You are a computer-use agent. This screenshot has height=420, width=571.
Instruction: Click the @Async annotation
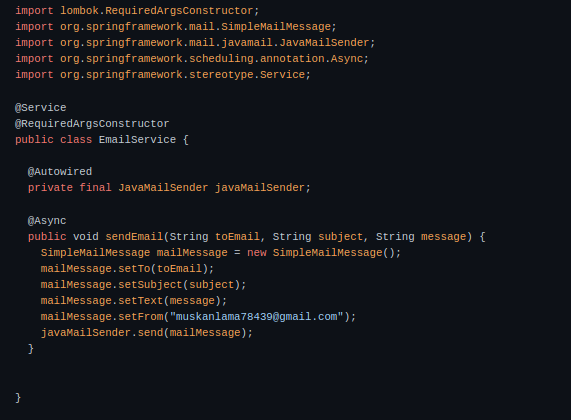(x=47, y=221)
